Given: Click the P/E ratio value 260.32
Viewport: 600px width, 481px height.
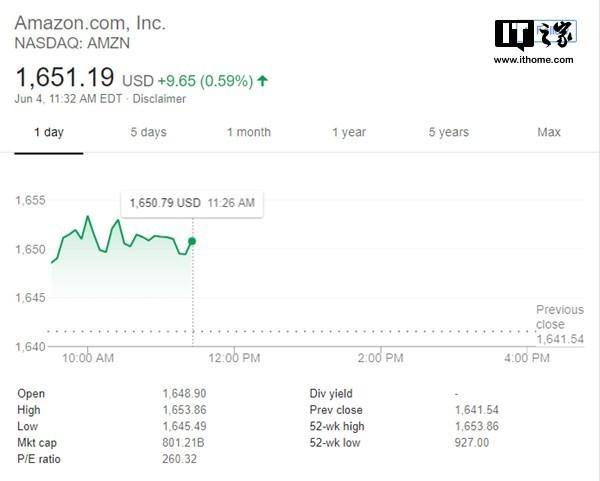Looking at the screenshot, I should [179, 459].
